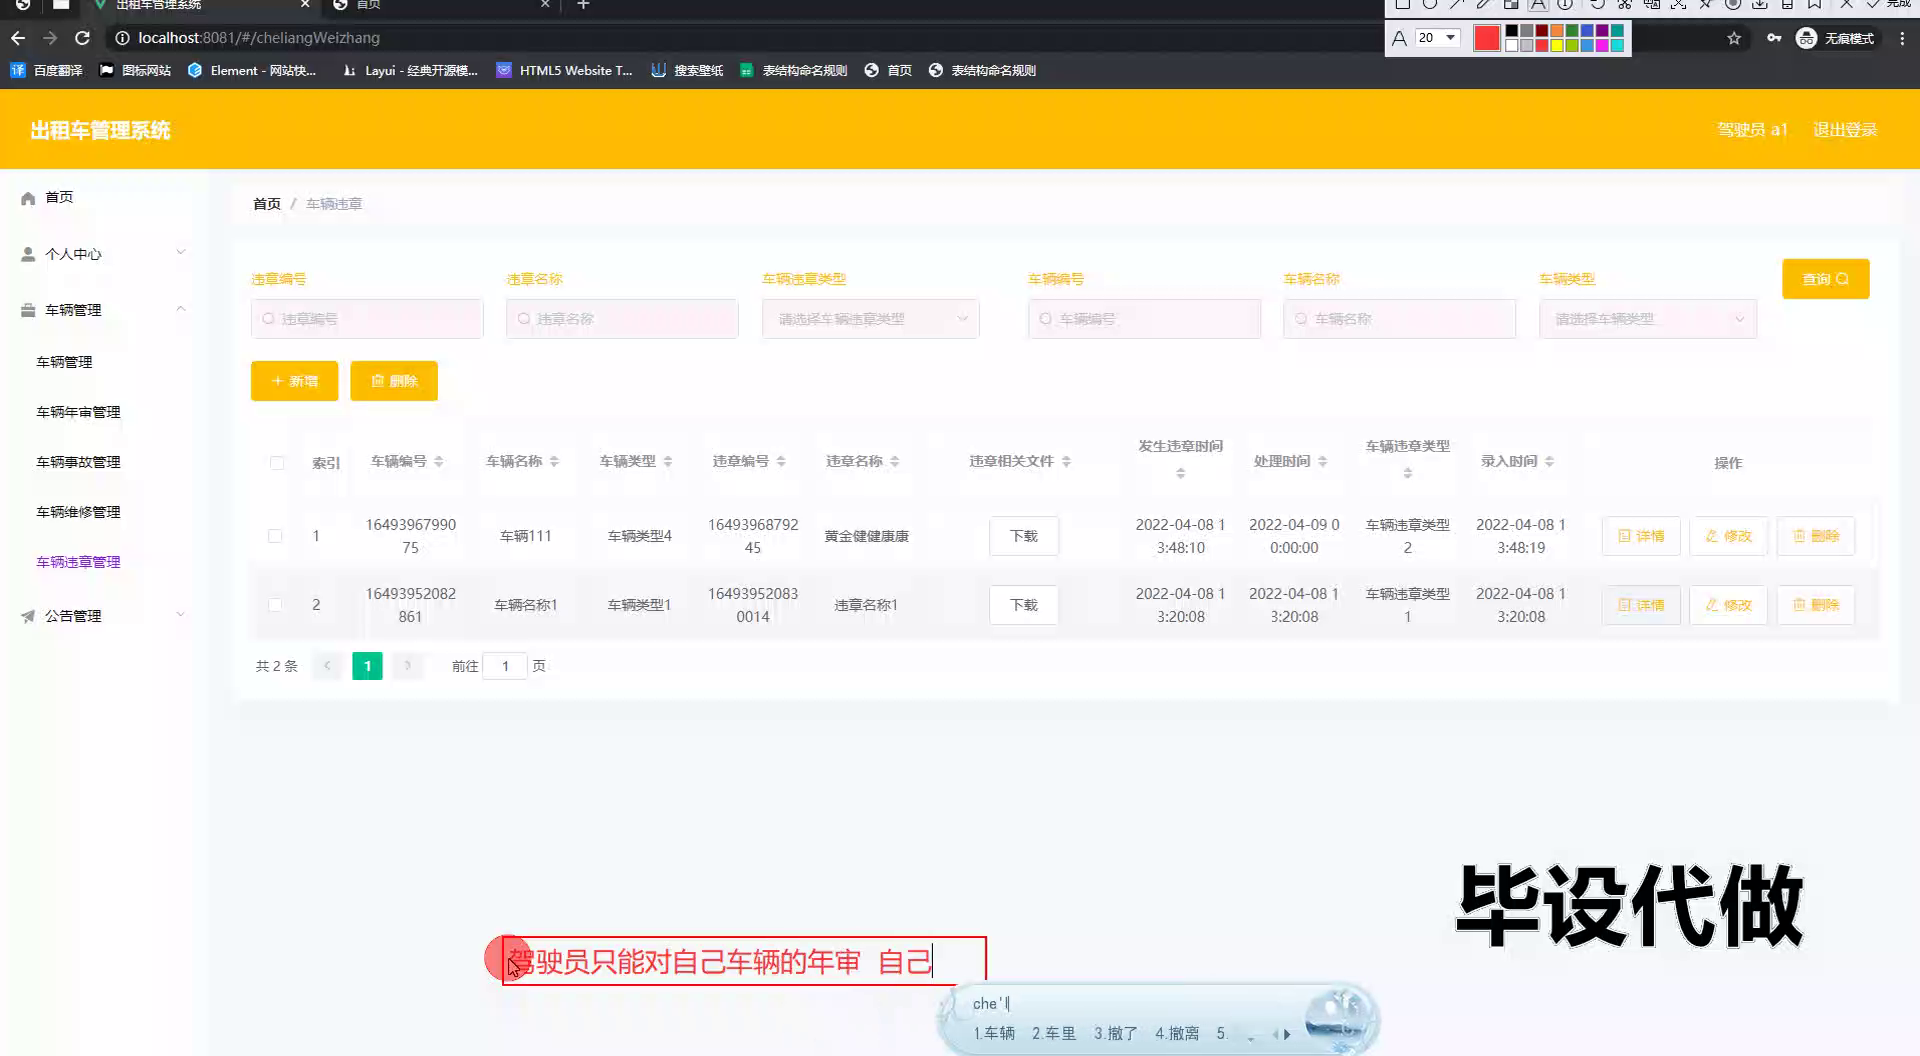Sort the table by 处理时间 column

click(1322, 461)
